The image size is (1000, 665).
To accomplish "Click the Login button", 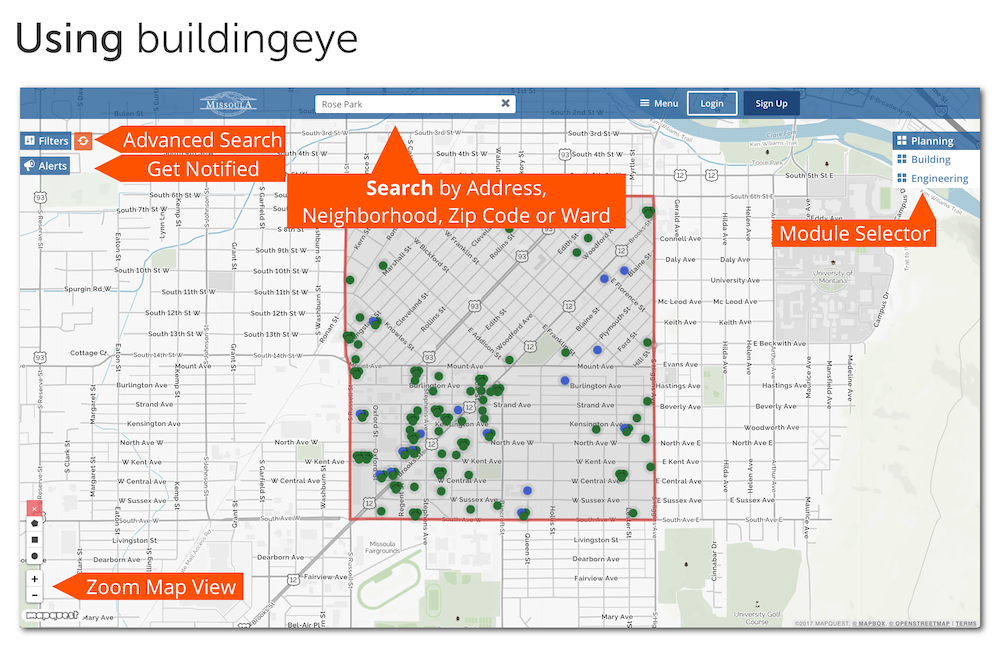I will point(712,103).
